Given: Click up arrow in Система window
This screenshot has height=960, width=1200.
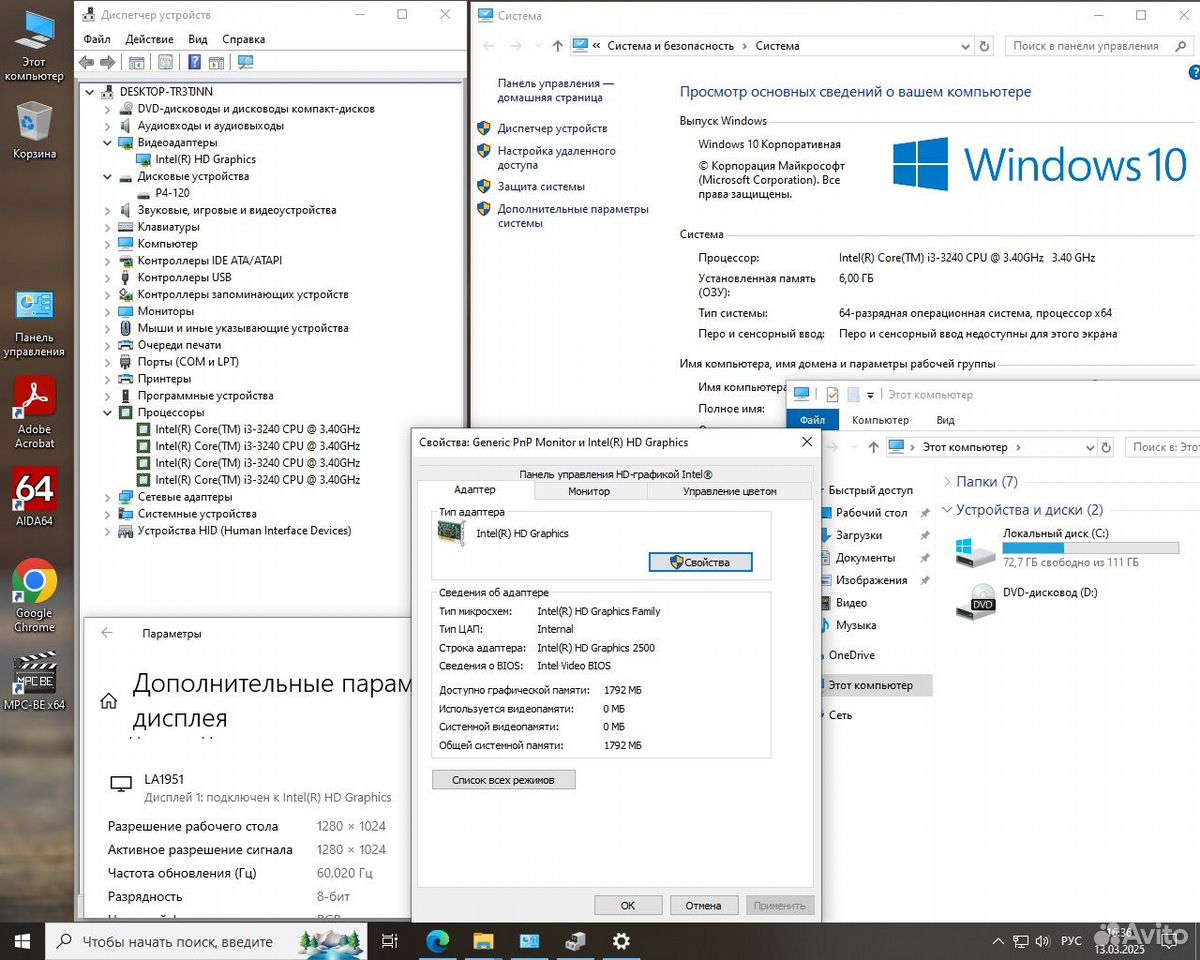Looking at the screenshot, I should pyautogui.click(x=558, y=46).
